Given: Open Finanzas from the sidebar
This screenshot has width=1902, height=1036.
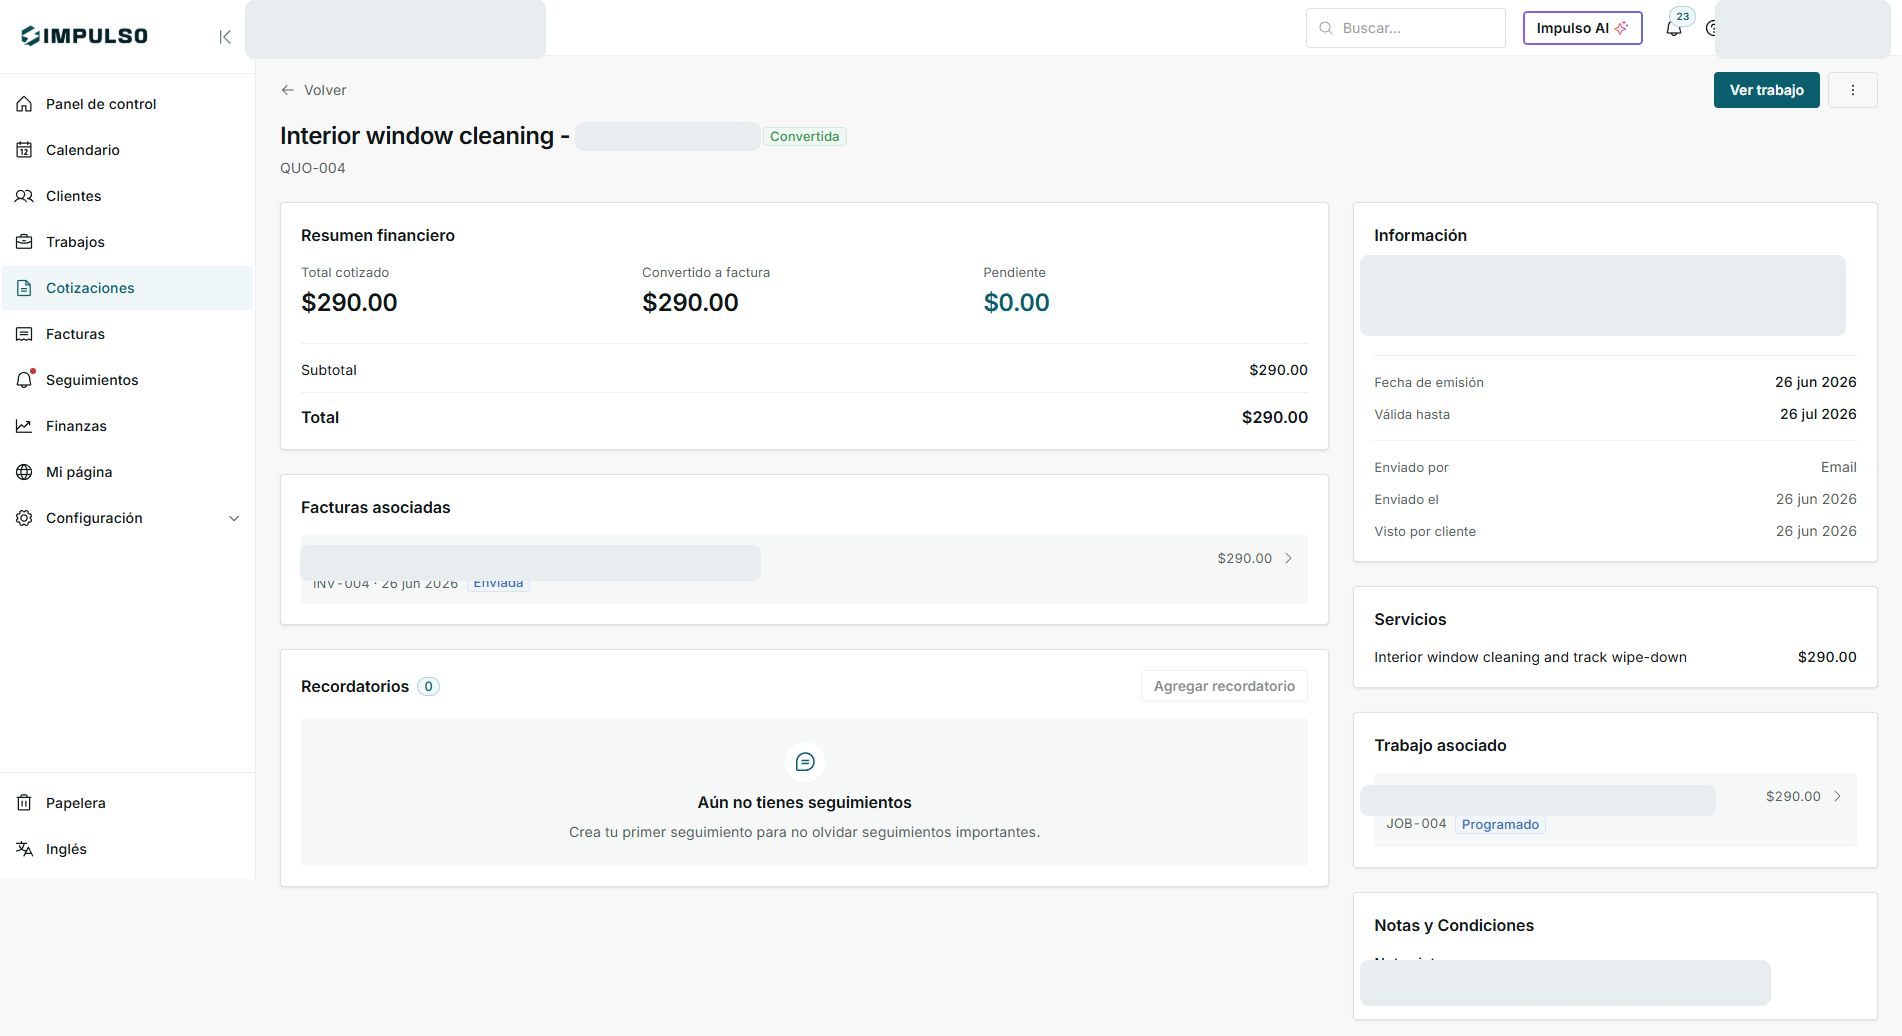Looking at the screenshot, I should pyautogui.click(x=127, y=426).
